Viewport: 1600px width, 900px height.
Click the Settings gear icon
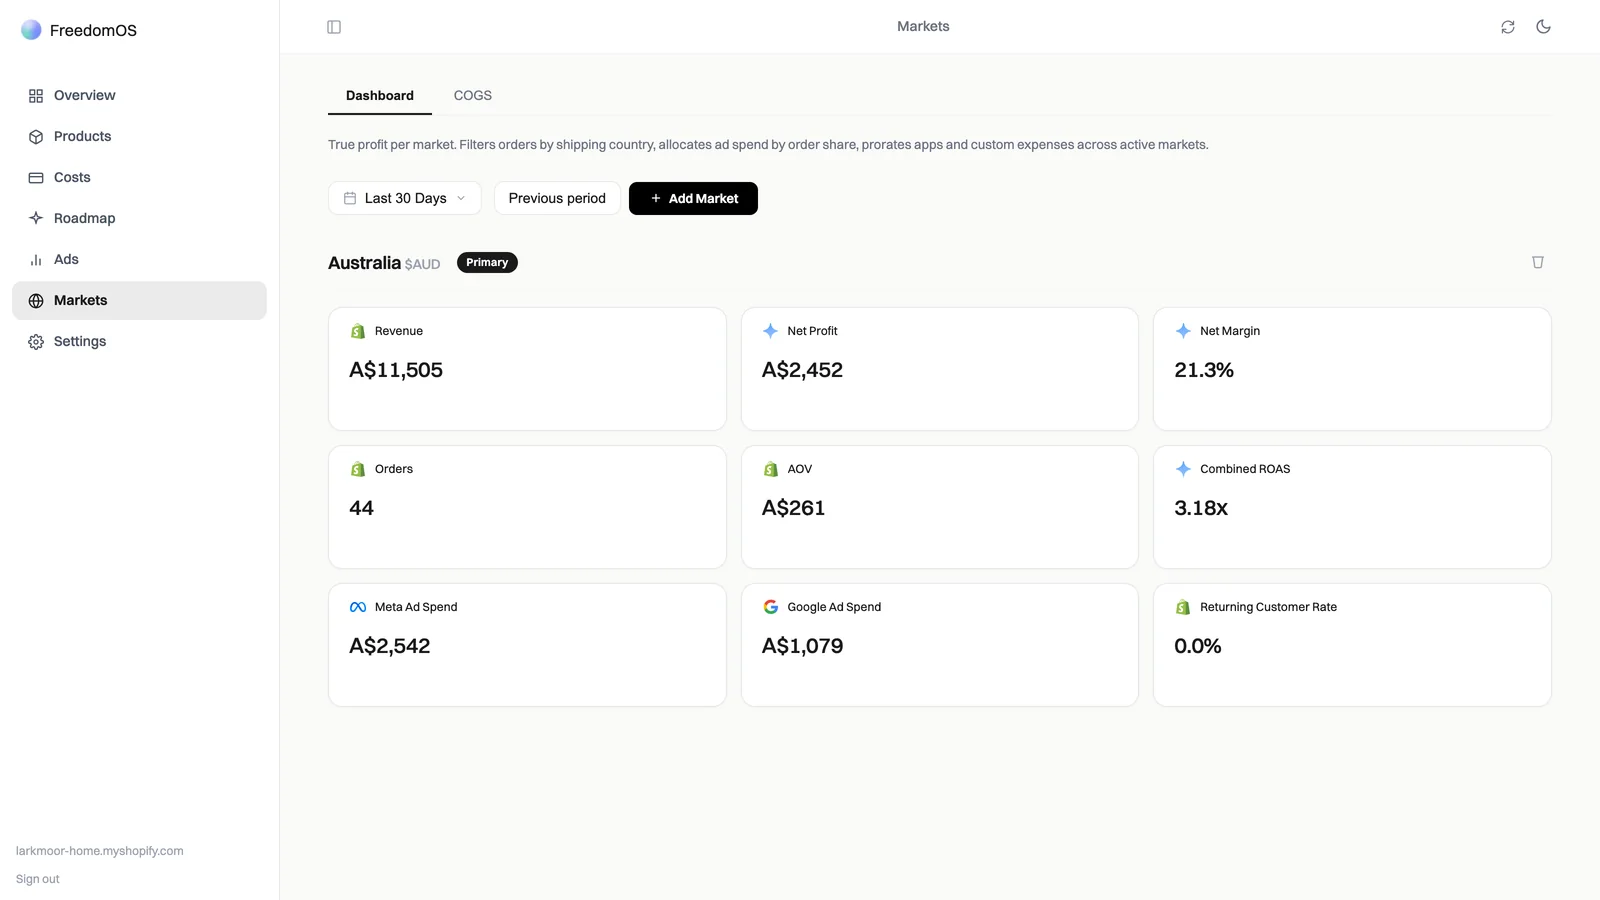tap(36, 342)
